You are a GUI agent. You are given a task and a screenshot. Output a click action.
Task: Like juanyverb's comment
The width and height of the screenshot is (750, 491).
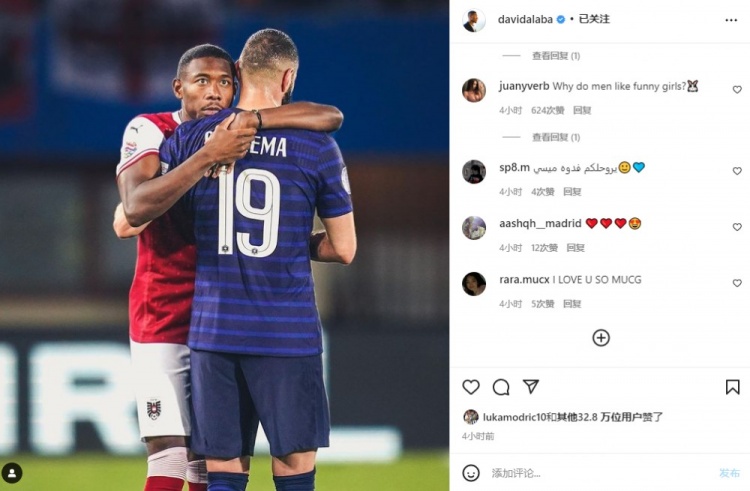[x=737, y=89]
